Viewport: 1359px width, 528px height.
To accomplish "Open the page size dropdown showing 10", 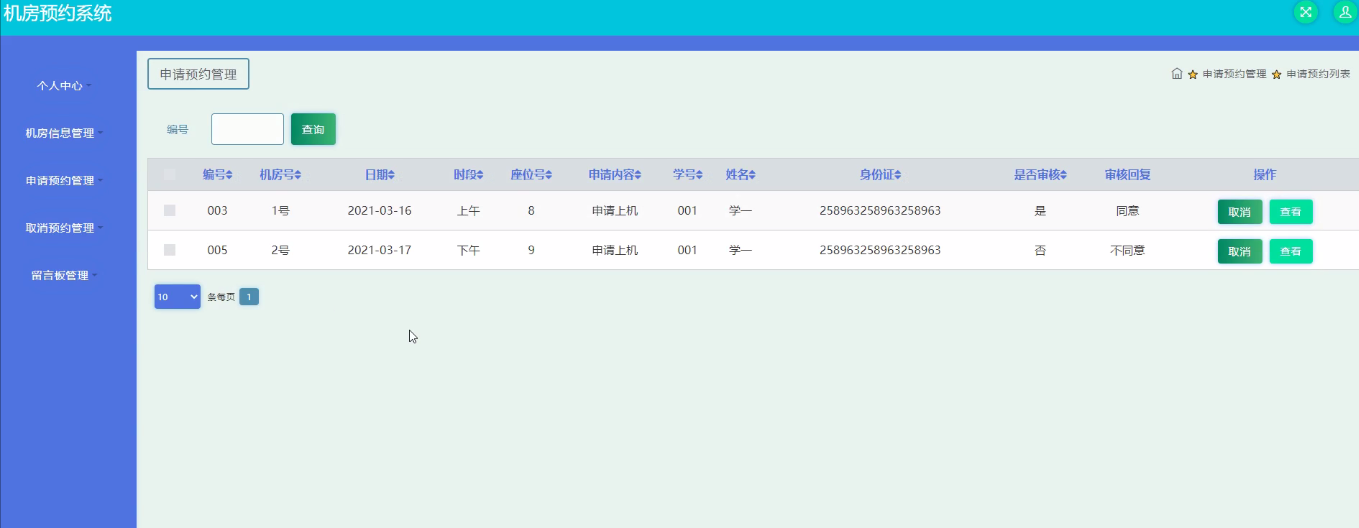I will coord(177,297).
